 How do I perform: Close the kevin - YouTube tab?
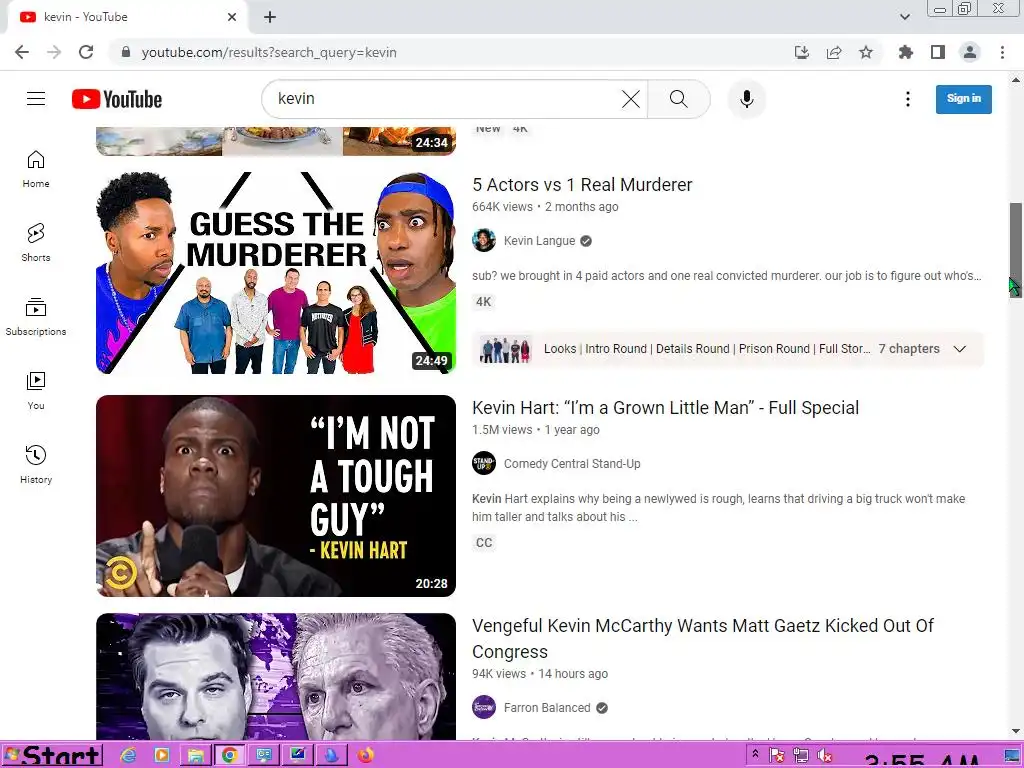[x=232, y=17]
